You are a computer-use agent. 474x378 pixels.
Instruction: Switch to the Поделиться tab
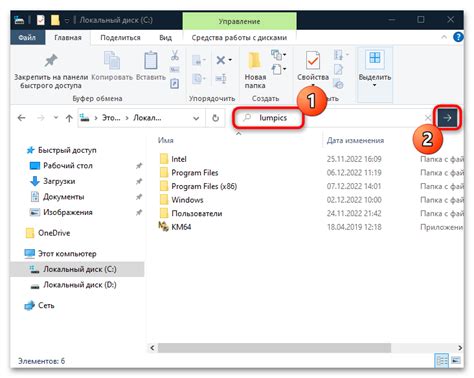coord(120,37)
